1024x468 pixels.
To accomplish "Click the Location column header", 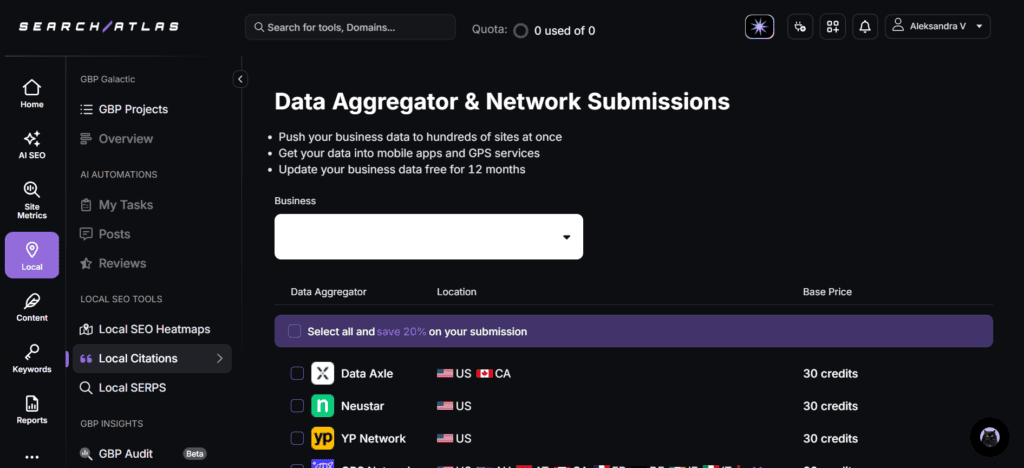I will pyautogui.click(x=456, y=292).
